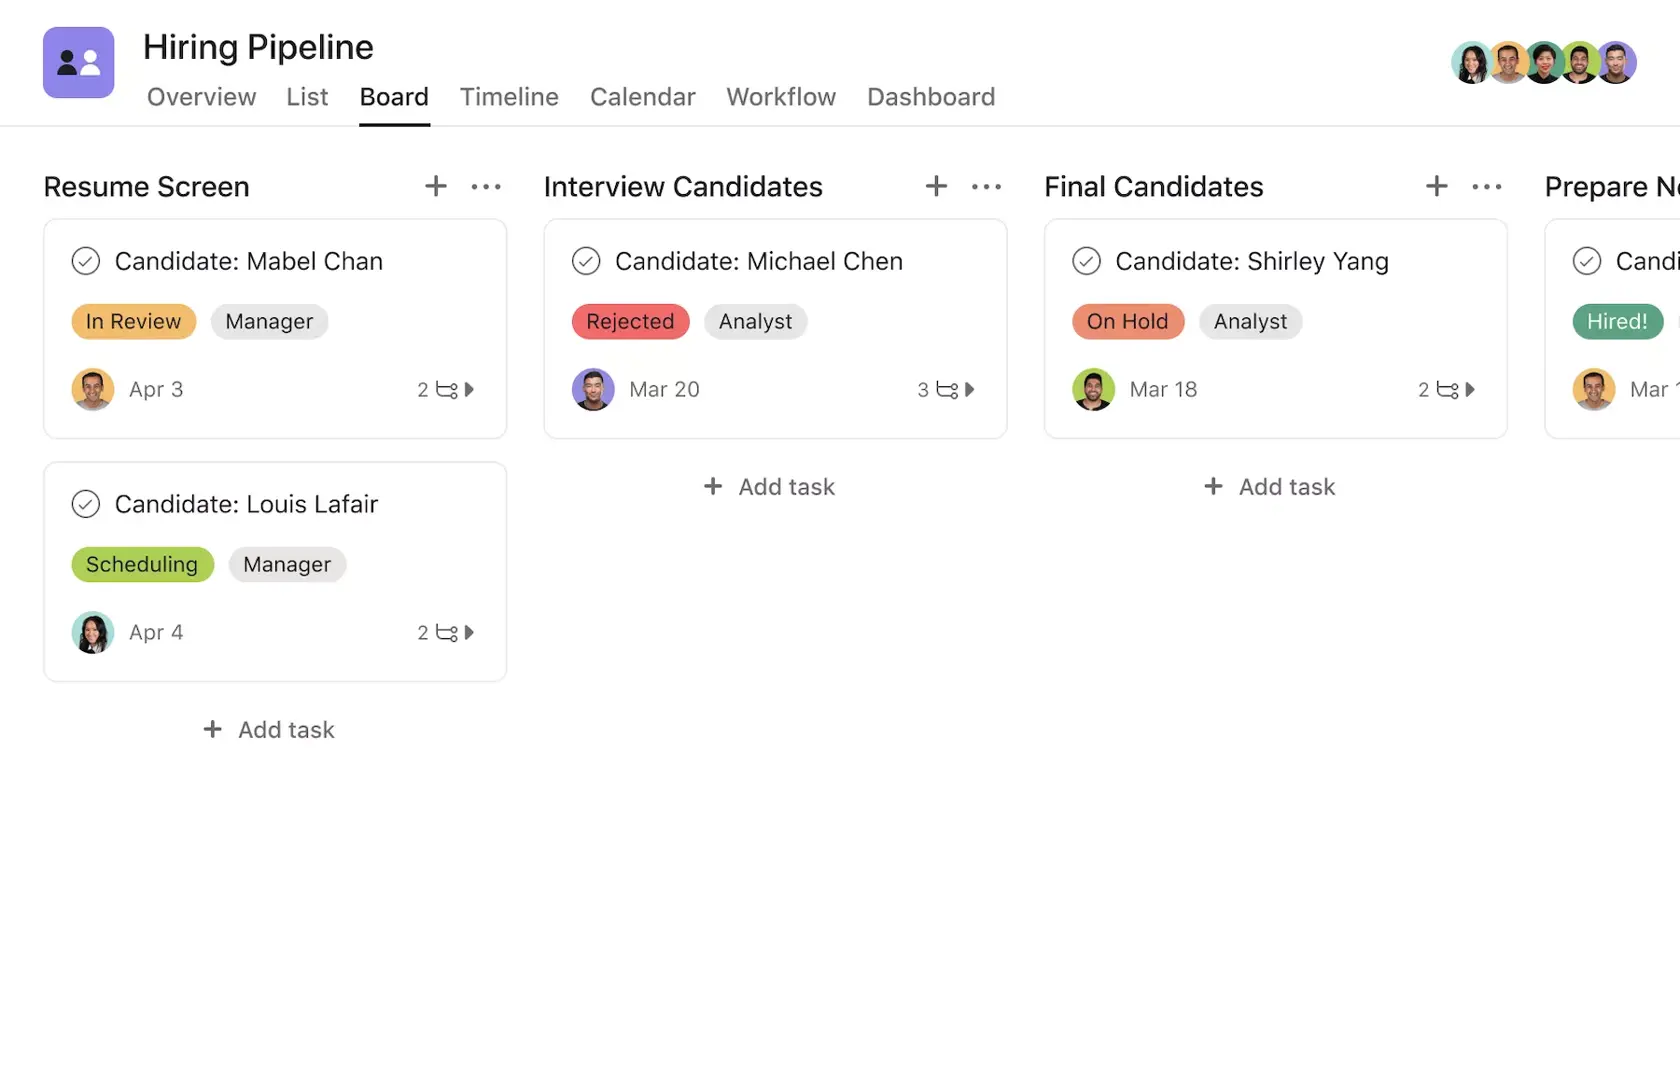1680x1072 pixels.
Task: Click Michael Chen's assignee avatar
Action: click(x=592, y=389)
